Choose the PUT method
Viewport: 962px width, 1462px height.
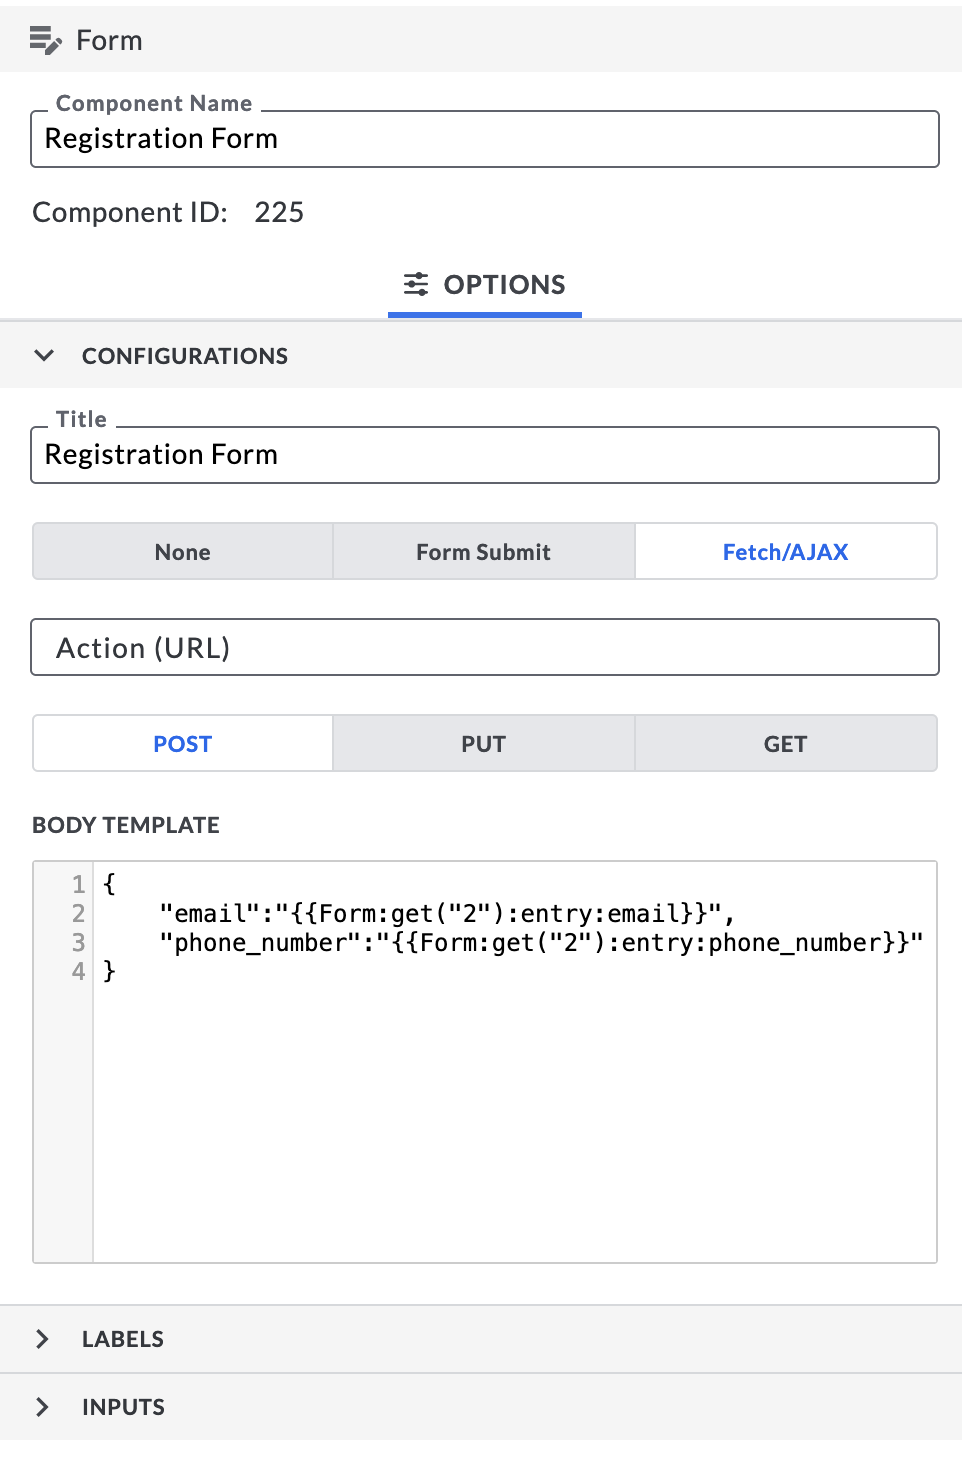(x=484, y=744)
